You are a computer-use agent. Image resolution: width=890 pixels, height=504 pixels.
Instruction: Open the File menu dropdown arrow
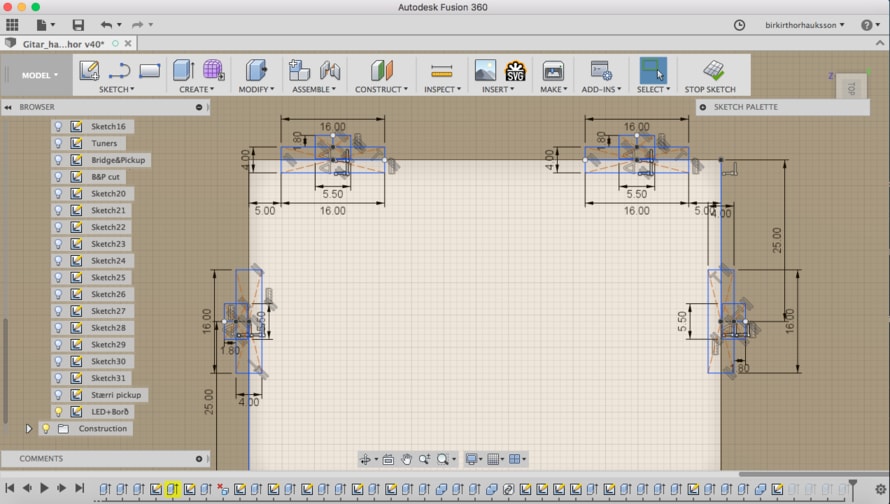click(53, 25)
